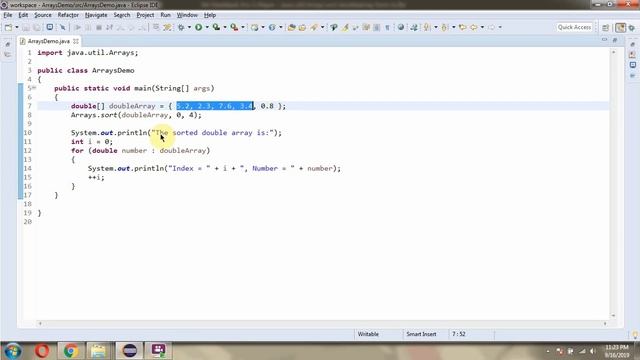
Task: Click the Coverage run toolbar icon
Action: coord(216,27)
